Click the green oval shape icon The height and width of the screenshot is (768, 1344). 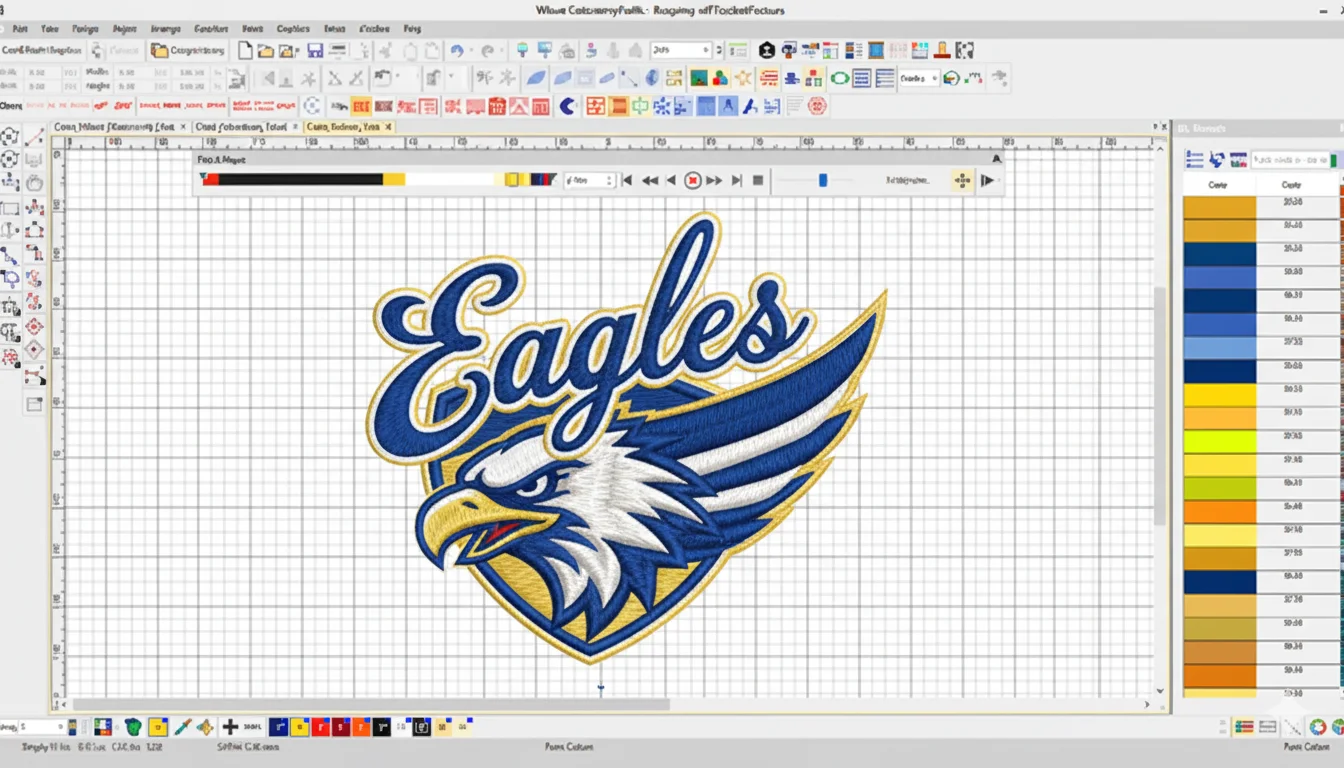click(x=839, y=78)
